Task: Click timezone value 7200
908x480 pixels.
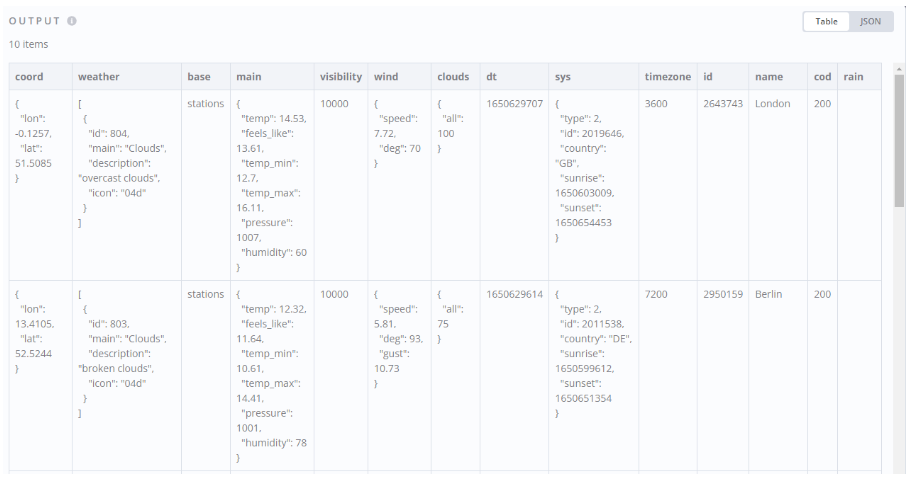Action: (656, 294)
